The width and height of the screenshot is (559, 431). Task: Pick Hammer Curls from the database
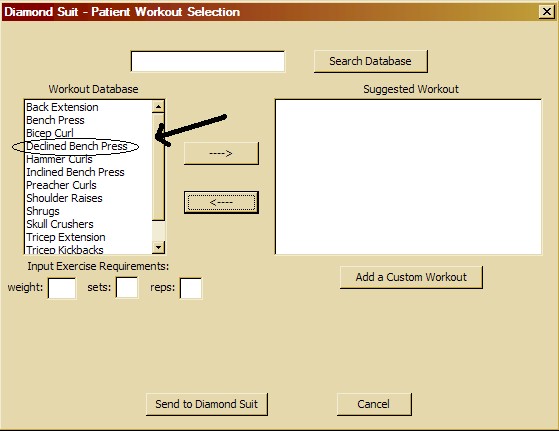point(89,159)
